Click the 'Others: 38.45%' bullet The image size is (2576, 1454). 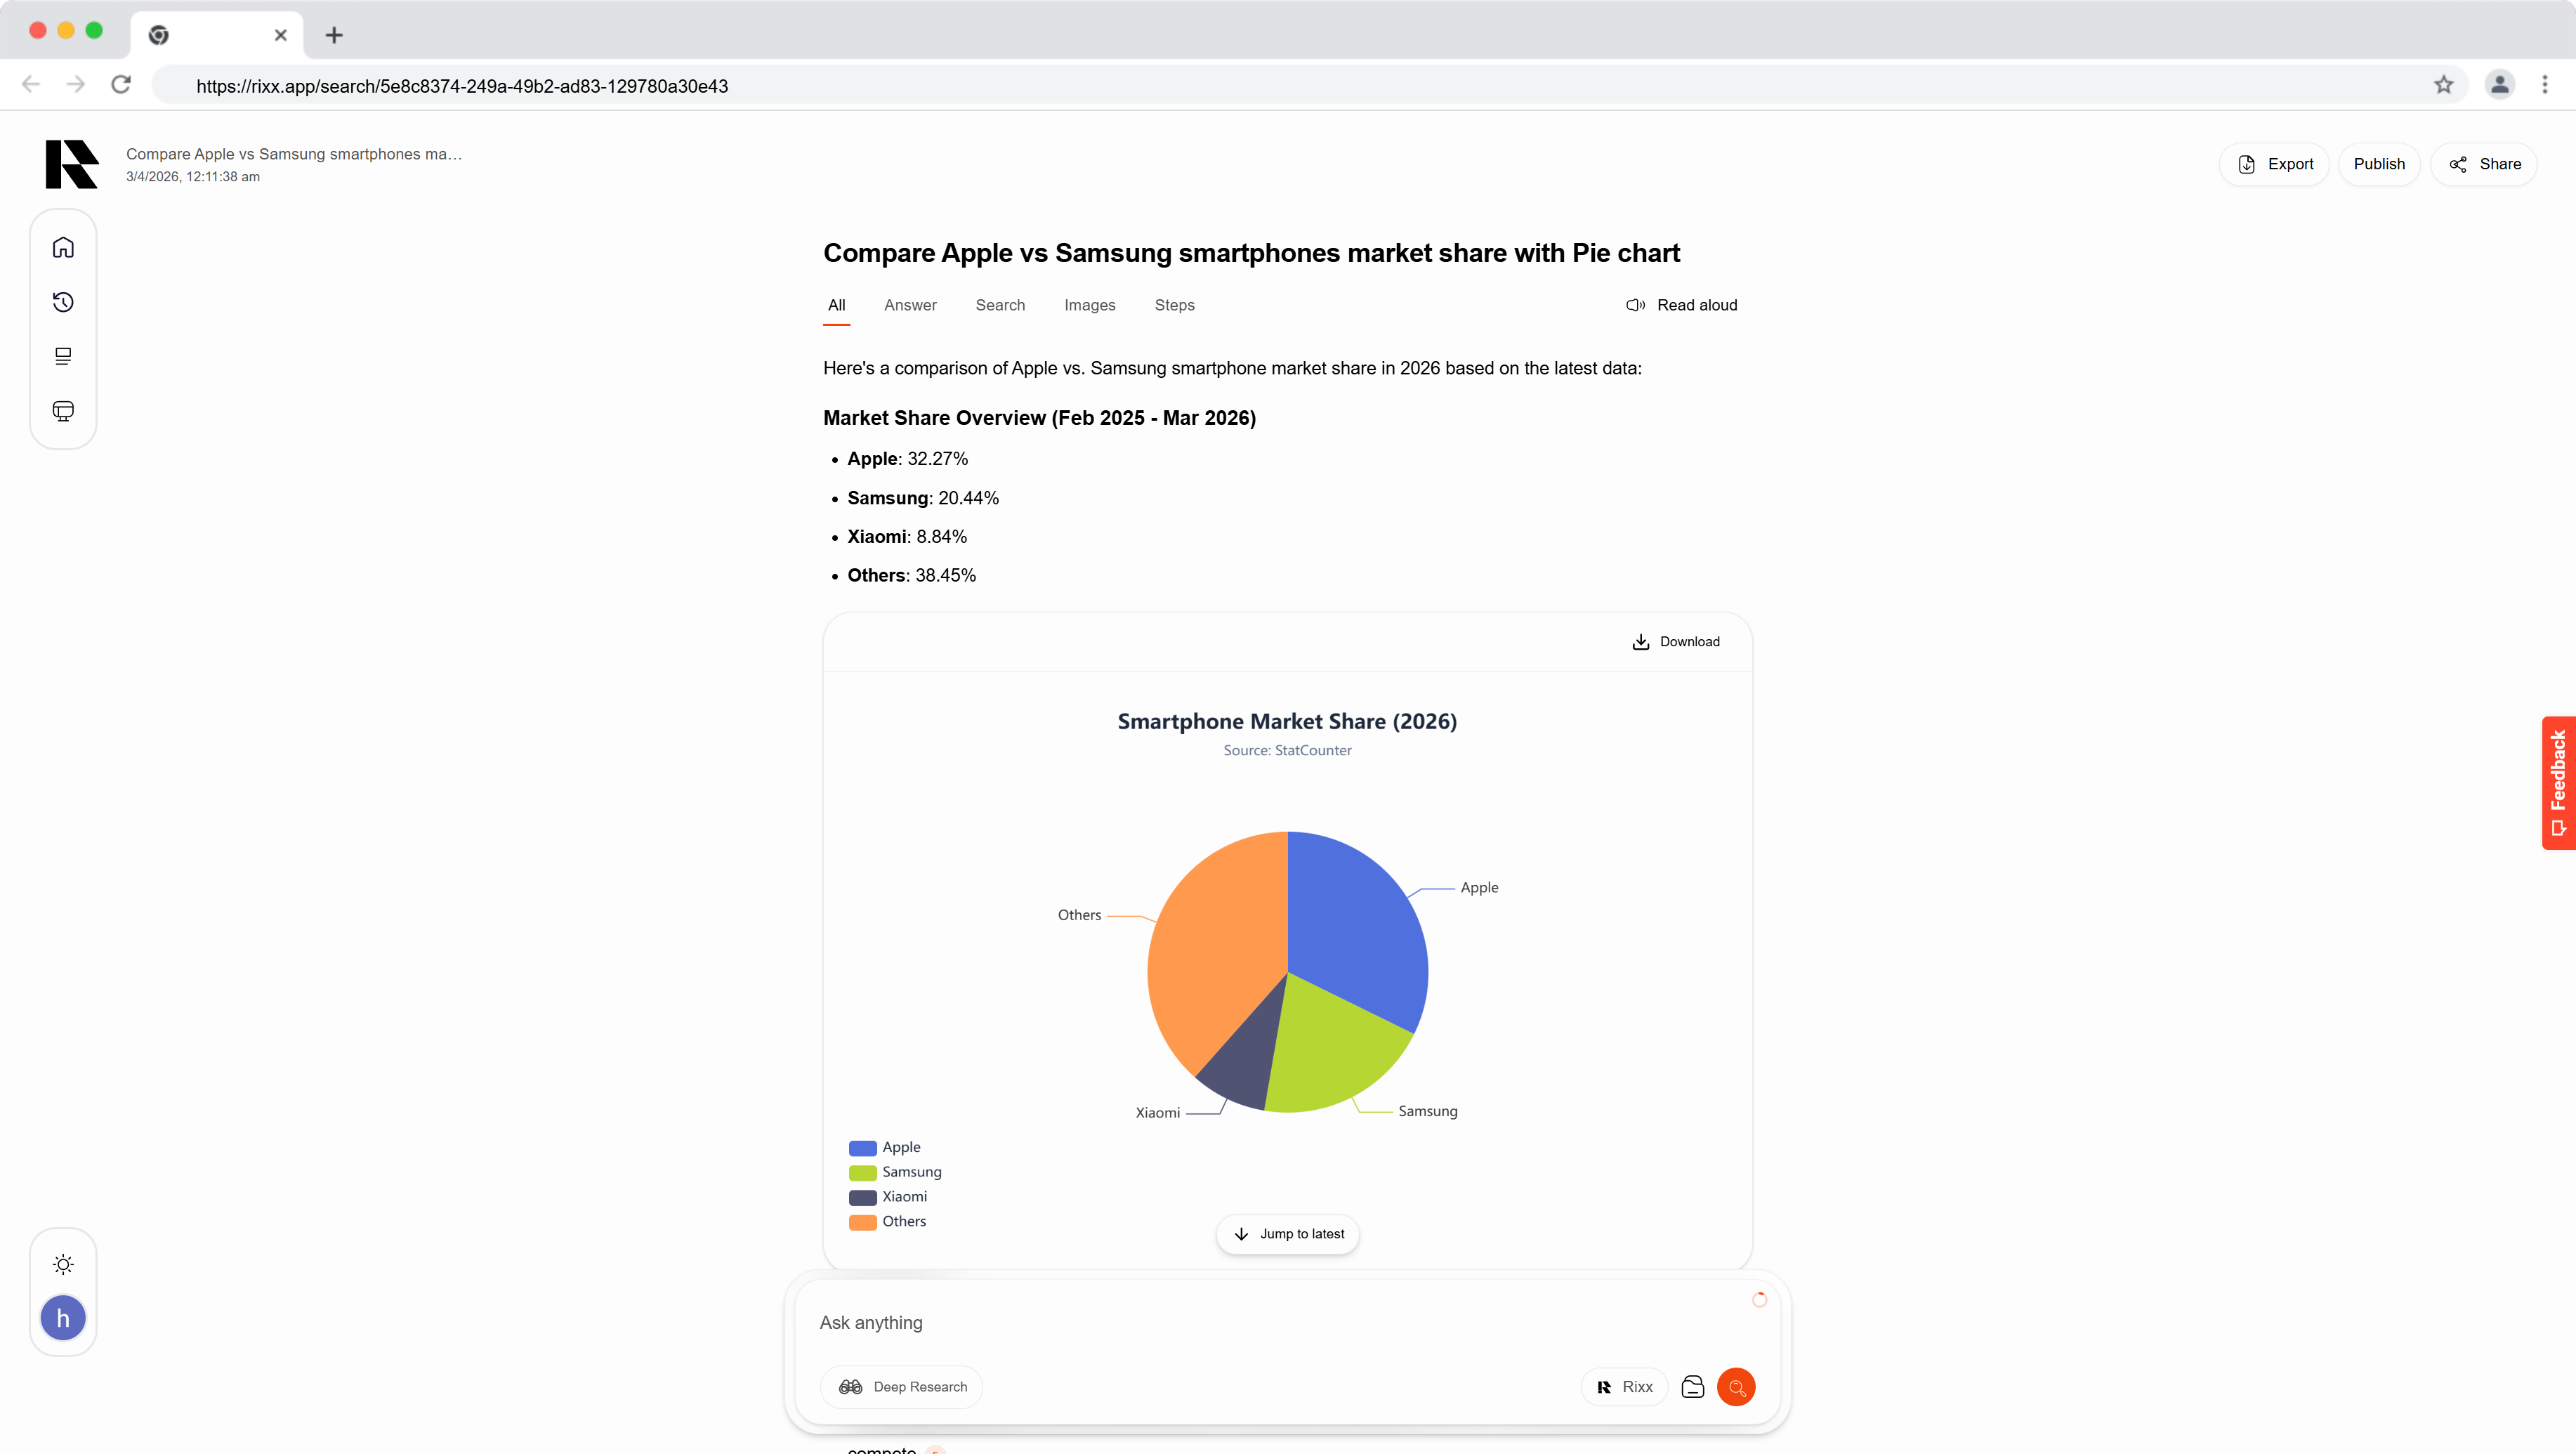tap(912, 576)
